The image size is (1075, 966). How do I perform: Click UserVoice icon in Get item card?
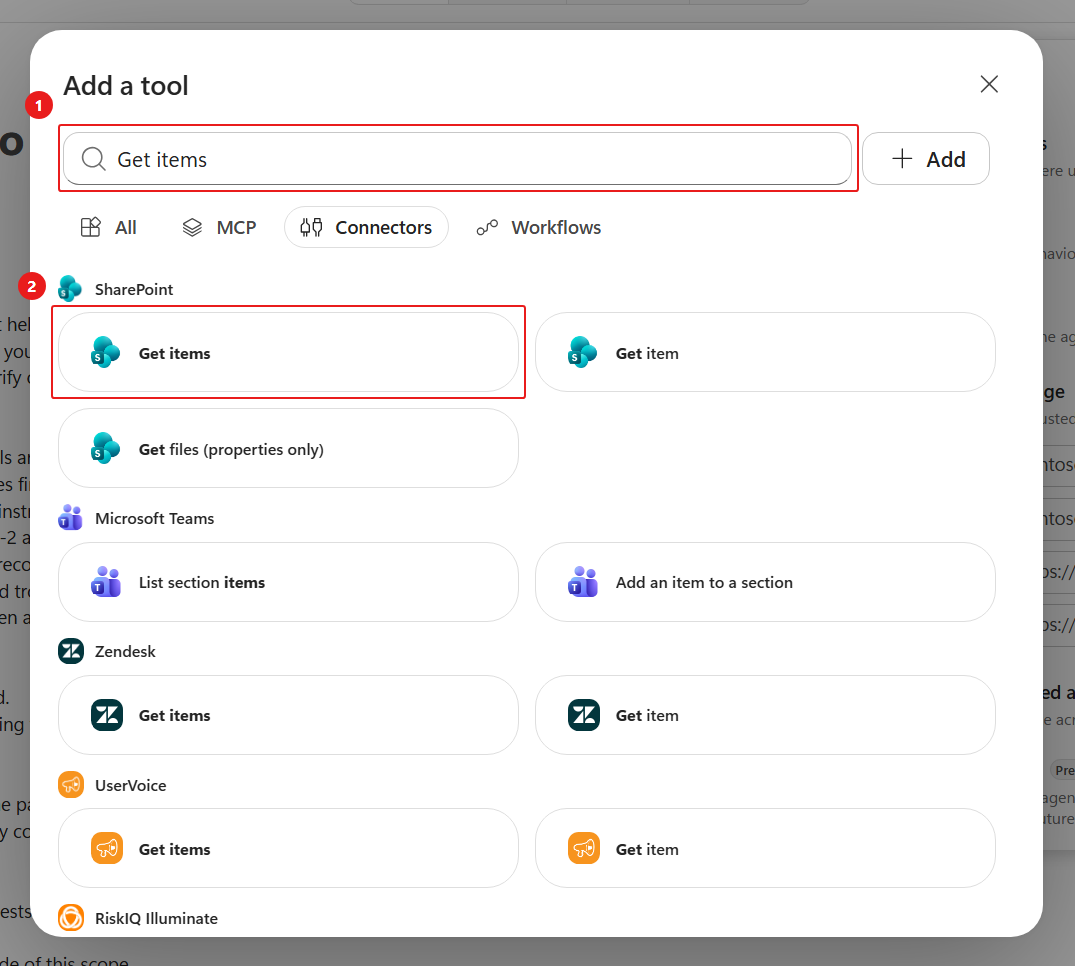coord(584,848)
